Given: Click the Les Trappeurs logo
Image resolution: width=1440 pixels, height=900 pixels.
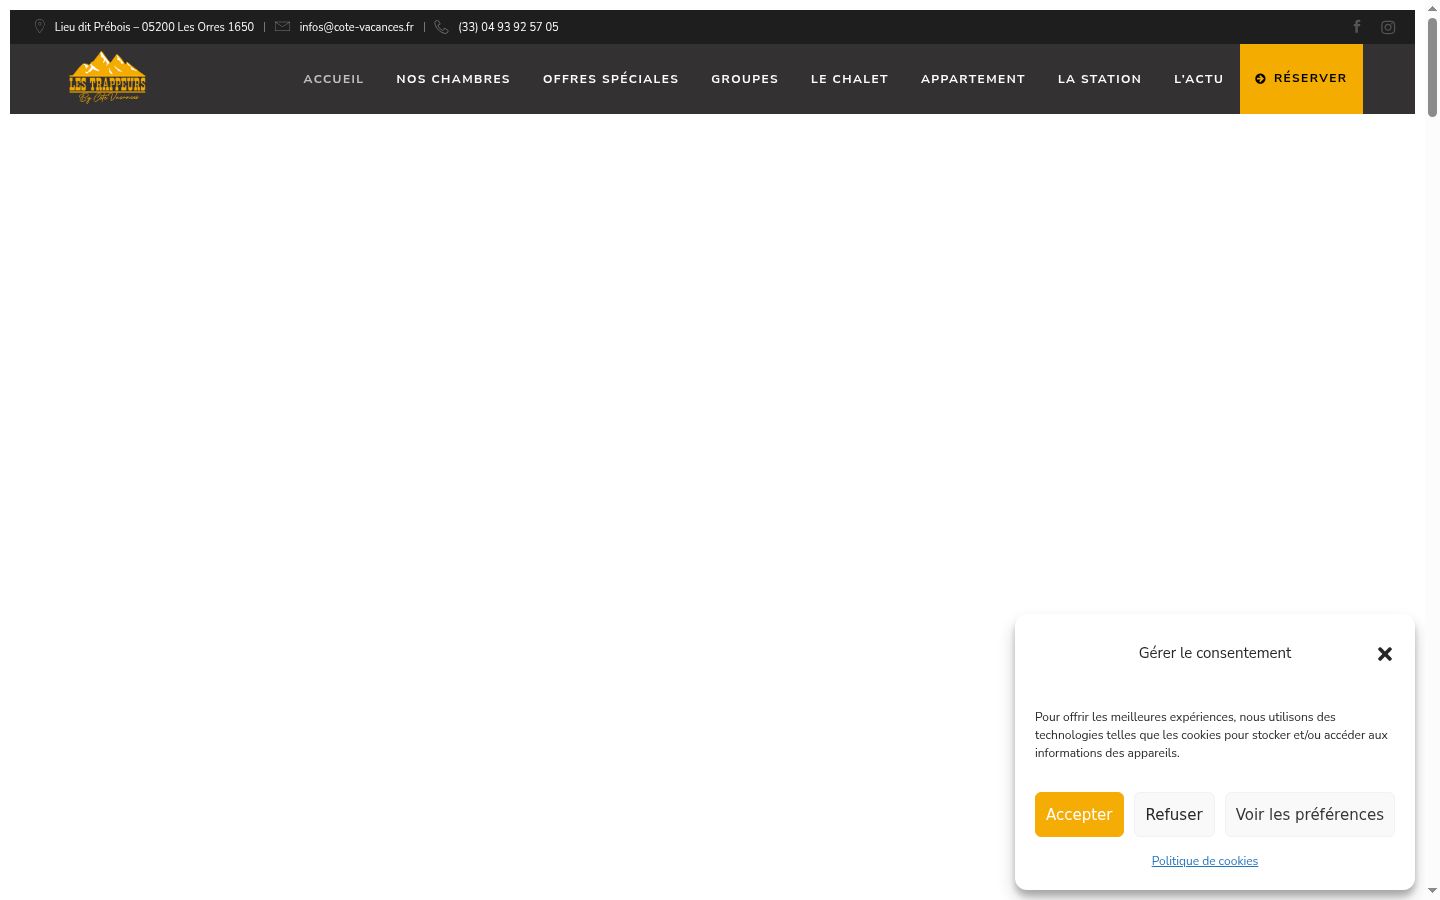Looking at the screenshot, I should click(107, 77).
